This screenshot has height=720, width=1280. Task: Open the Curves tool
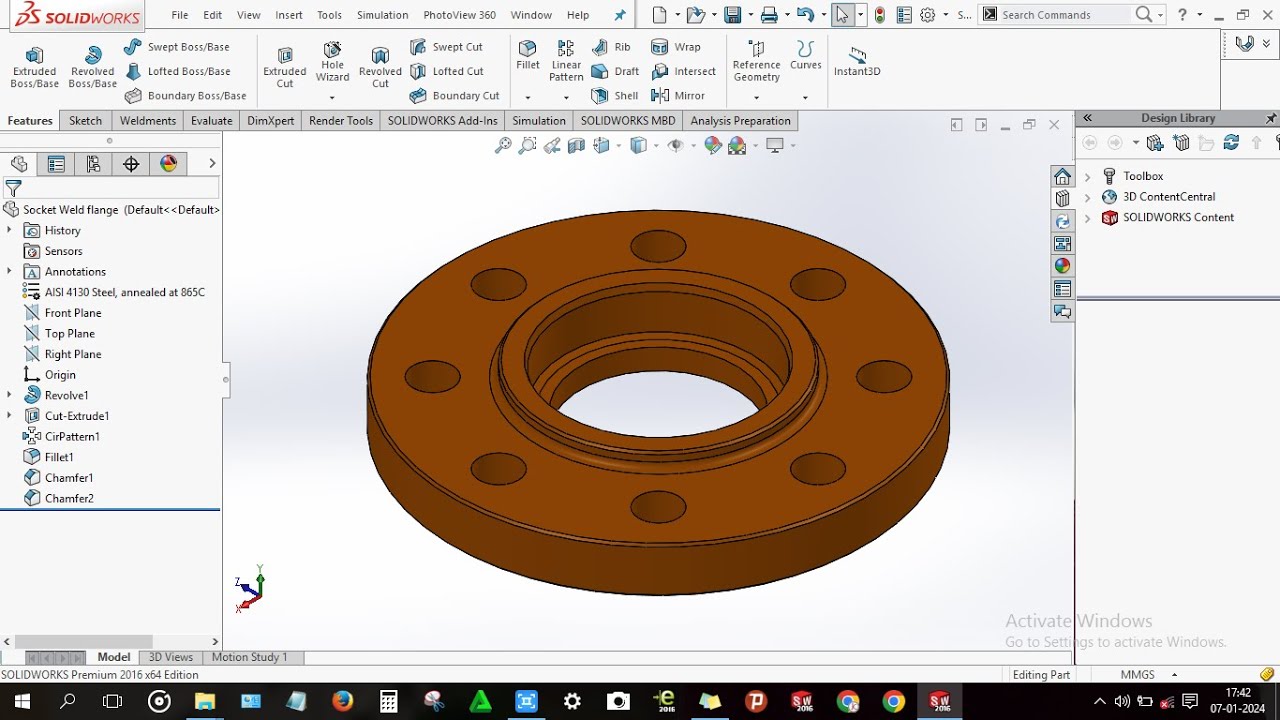tap(805, 56)
